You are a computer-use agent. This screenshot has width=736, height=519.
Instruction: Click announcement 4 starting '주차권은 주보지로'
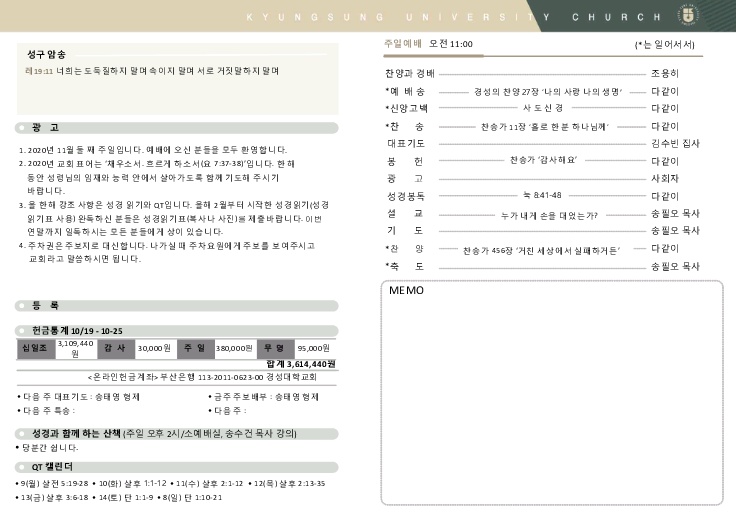167,252
